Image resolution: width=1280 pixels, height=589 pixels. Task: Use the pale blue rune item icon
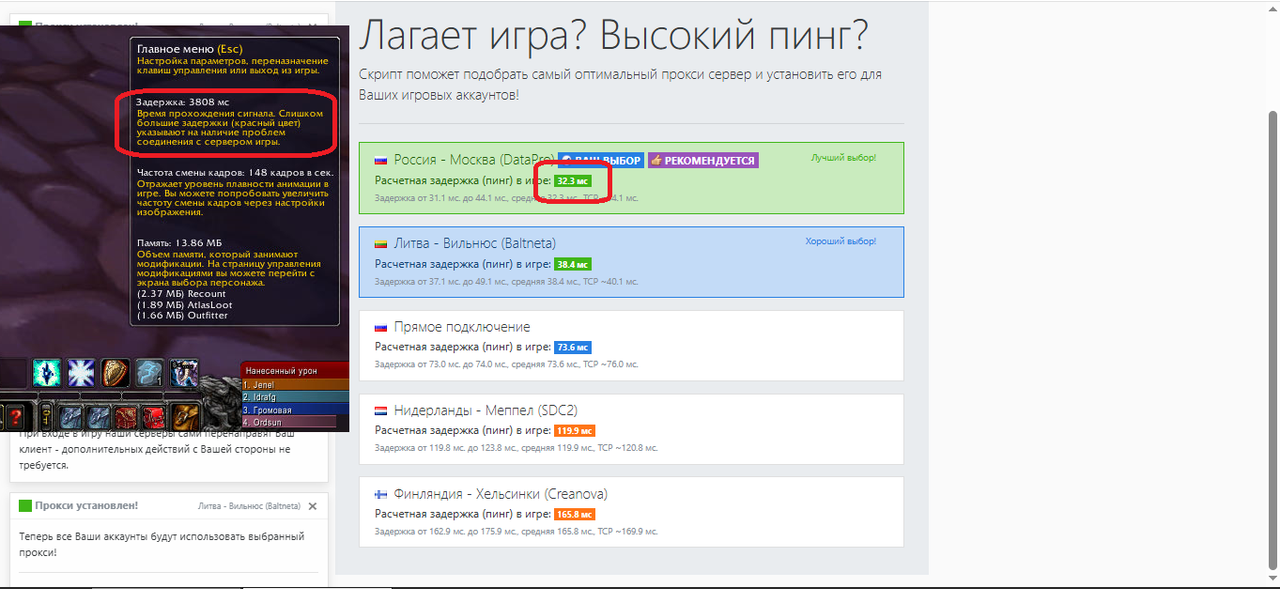pos(149,374)
